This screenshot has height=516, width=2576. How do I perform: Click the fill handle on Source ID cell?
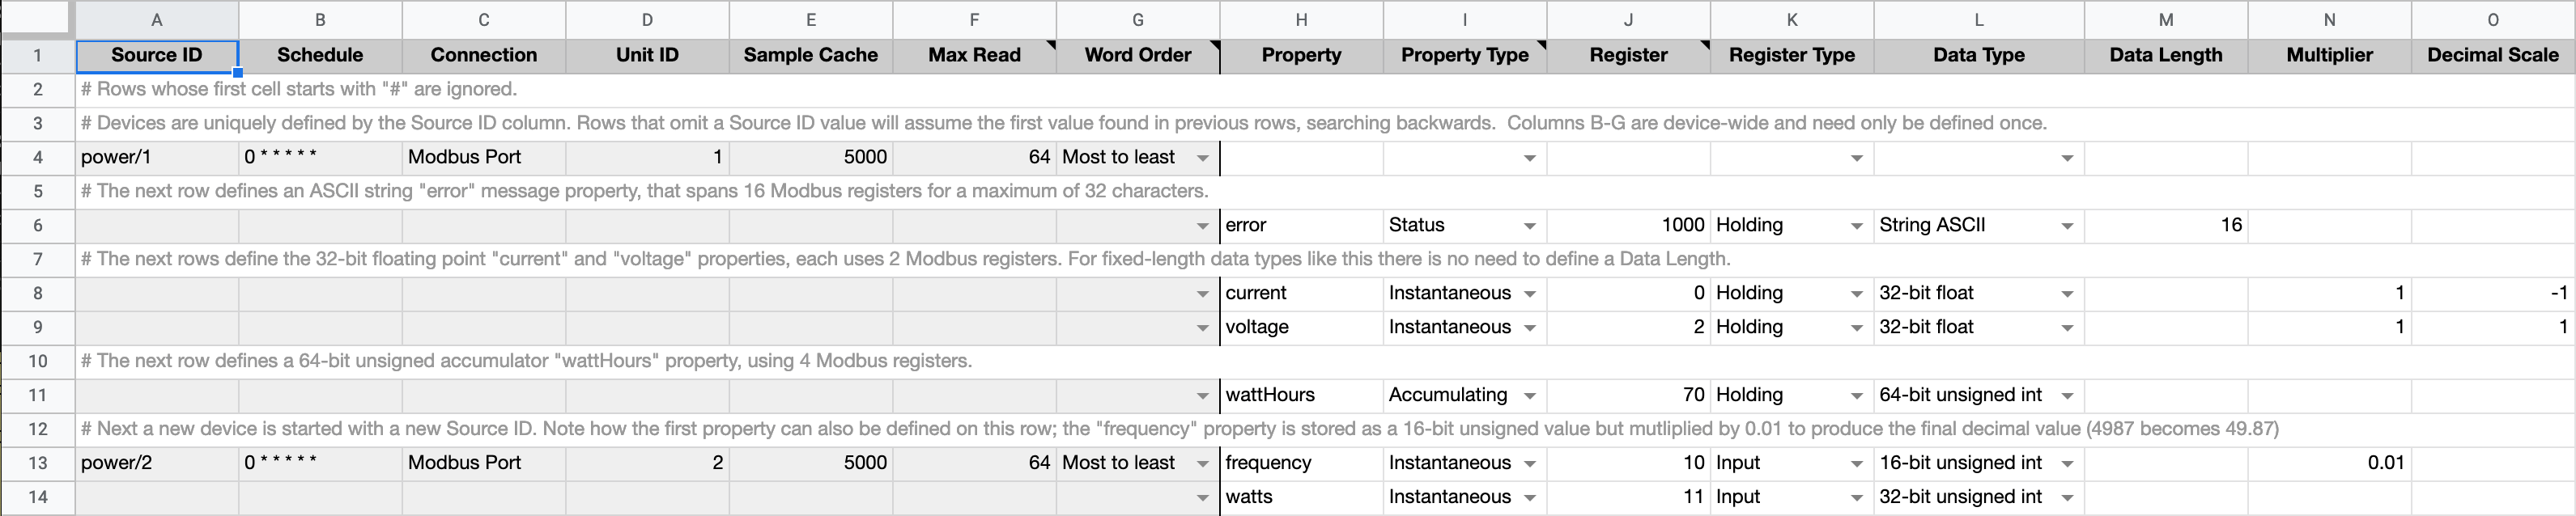pos(238,72)
